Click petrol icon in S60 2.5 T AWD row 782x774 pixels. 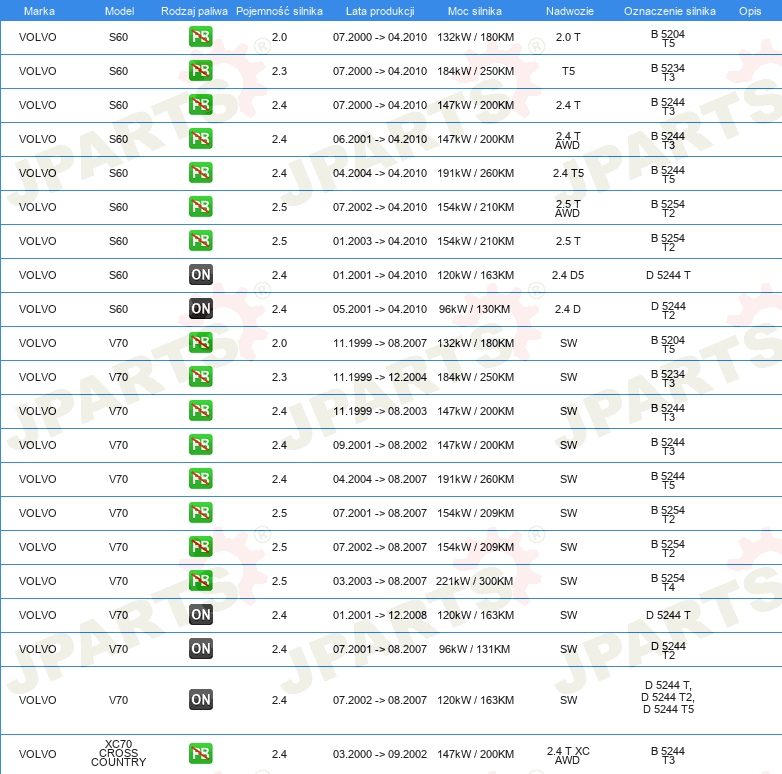pyautogui.click(x=201, y=206)
